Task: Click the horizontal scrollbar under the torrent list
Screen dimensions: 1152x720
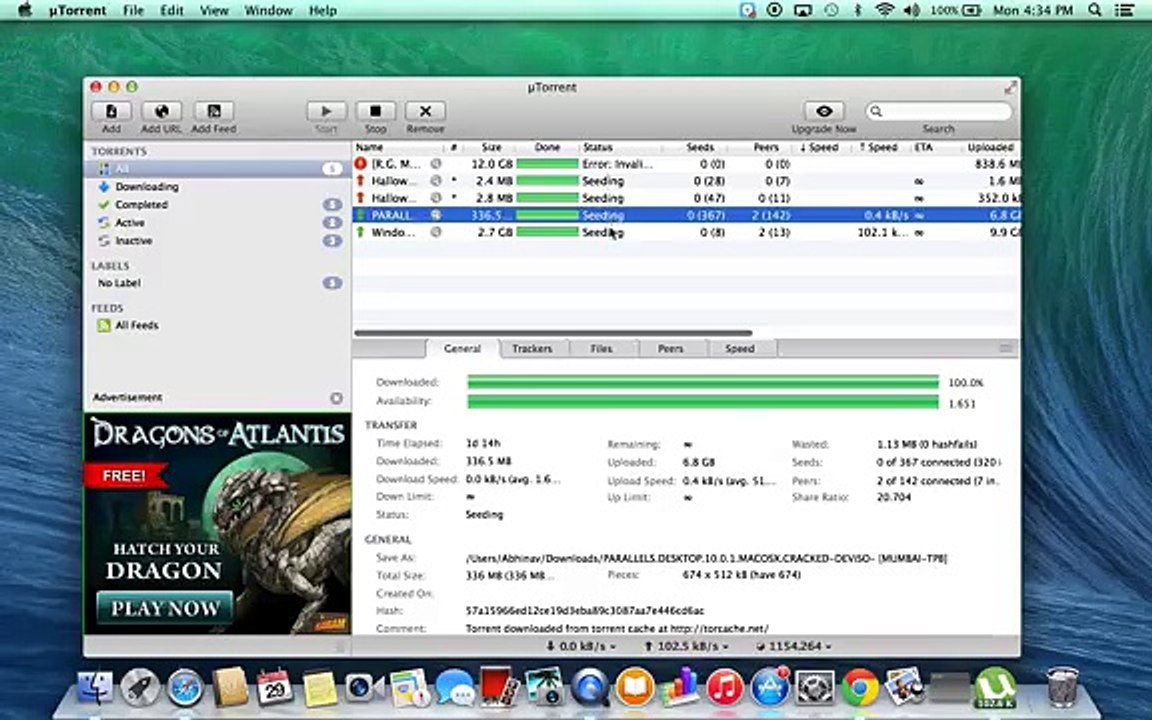Action: coord(553,333)
